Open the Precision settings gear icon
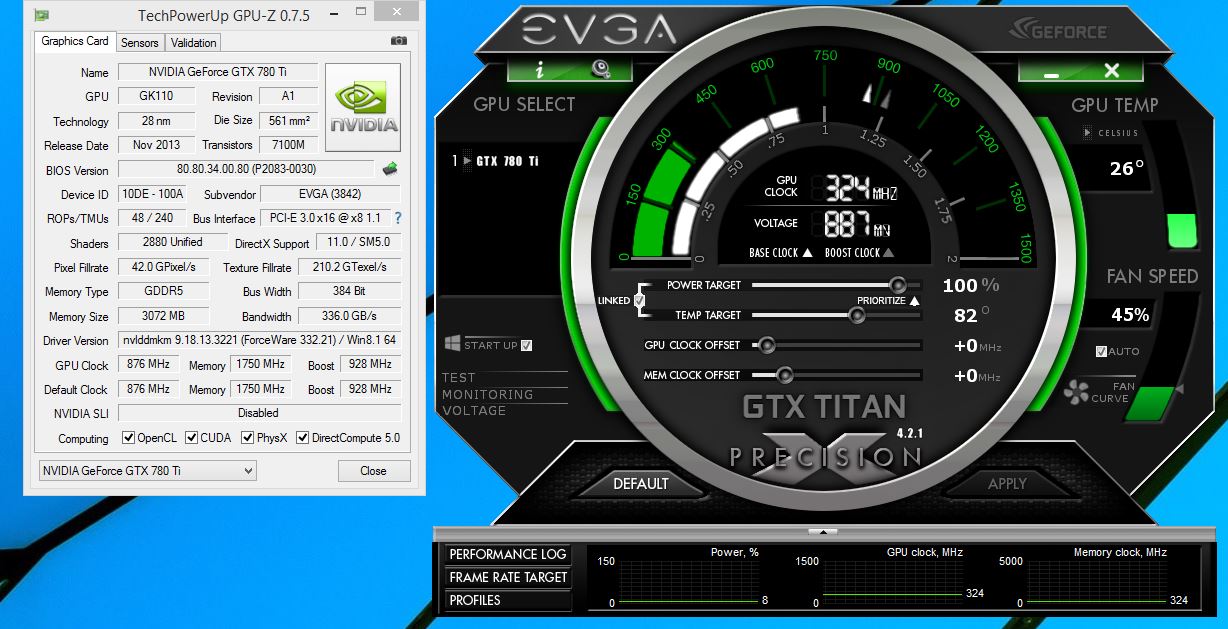1228x629 pixels. tap(600, 69)
